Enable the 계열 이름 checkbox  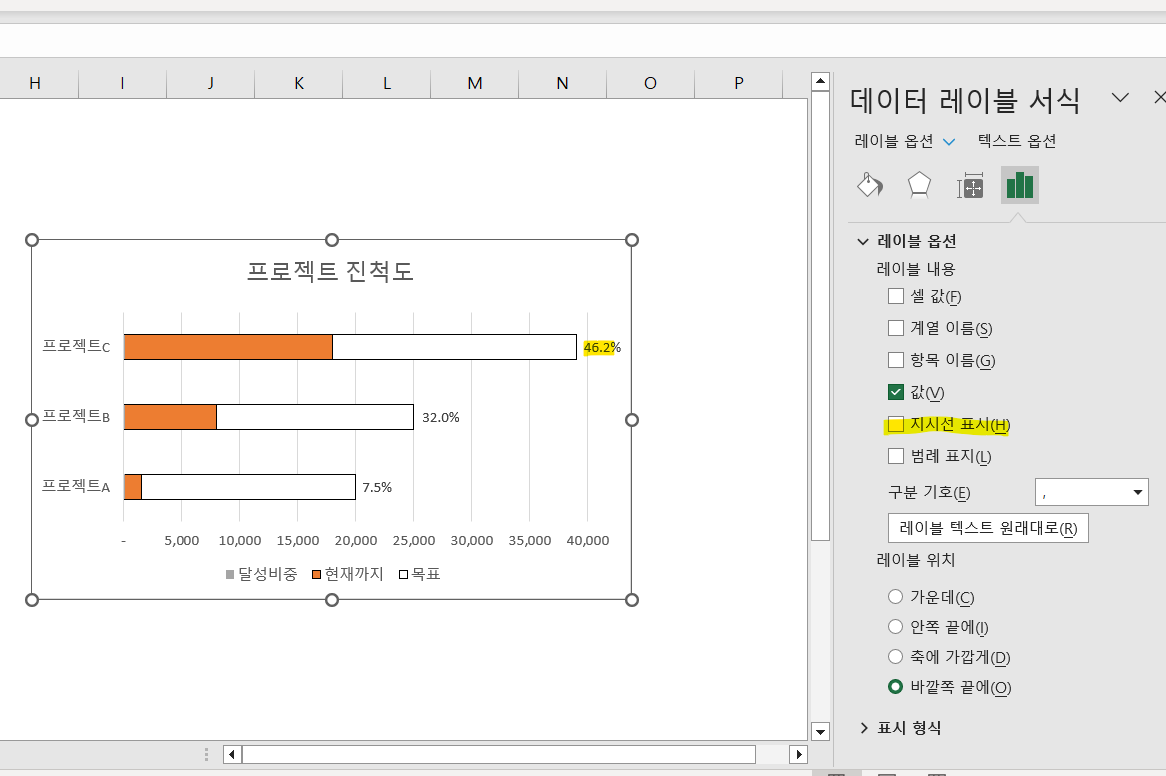point(895,328)
